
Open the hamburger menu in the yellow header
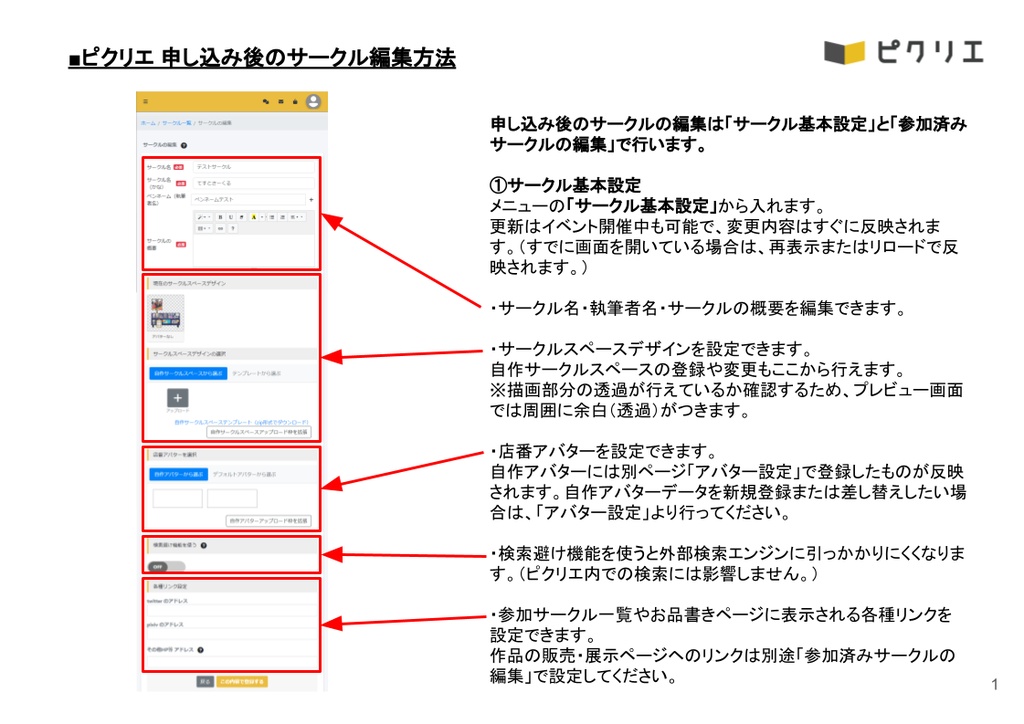[x=145, y=101]
